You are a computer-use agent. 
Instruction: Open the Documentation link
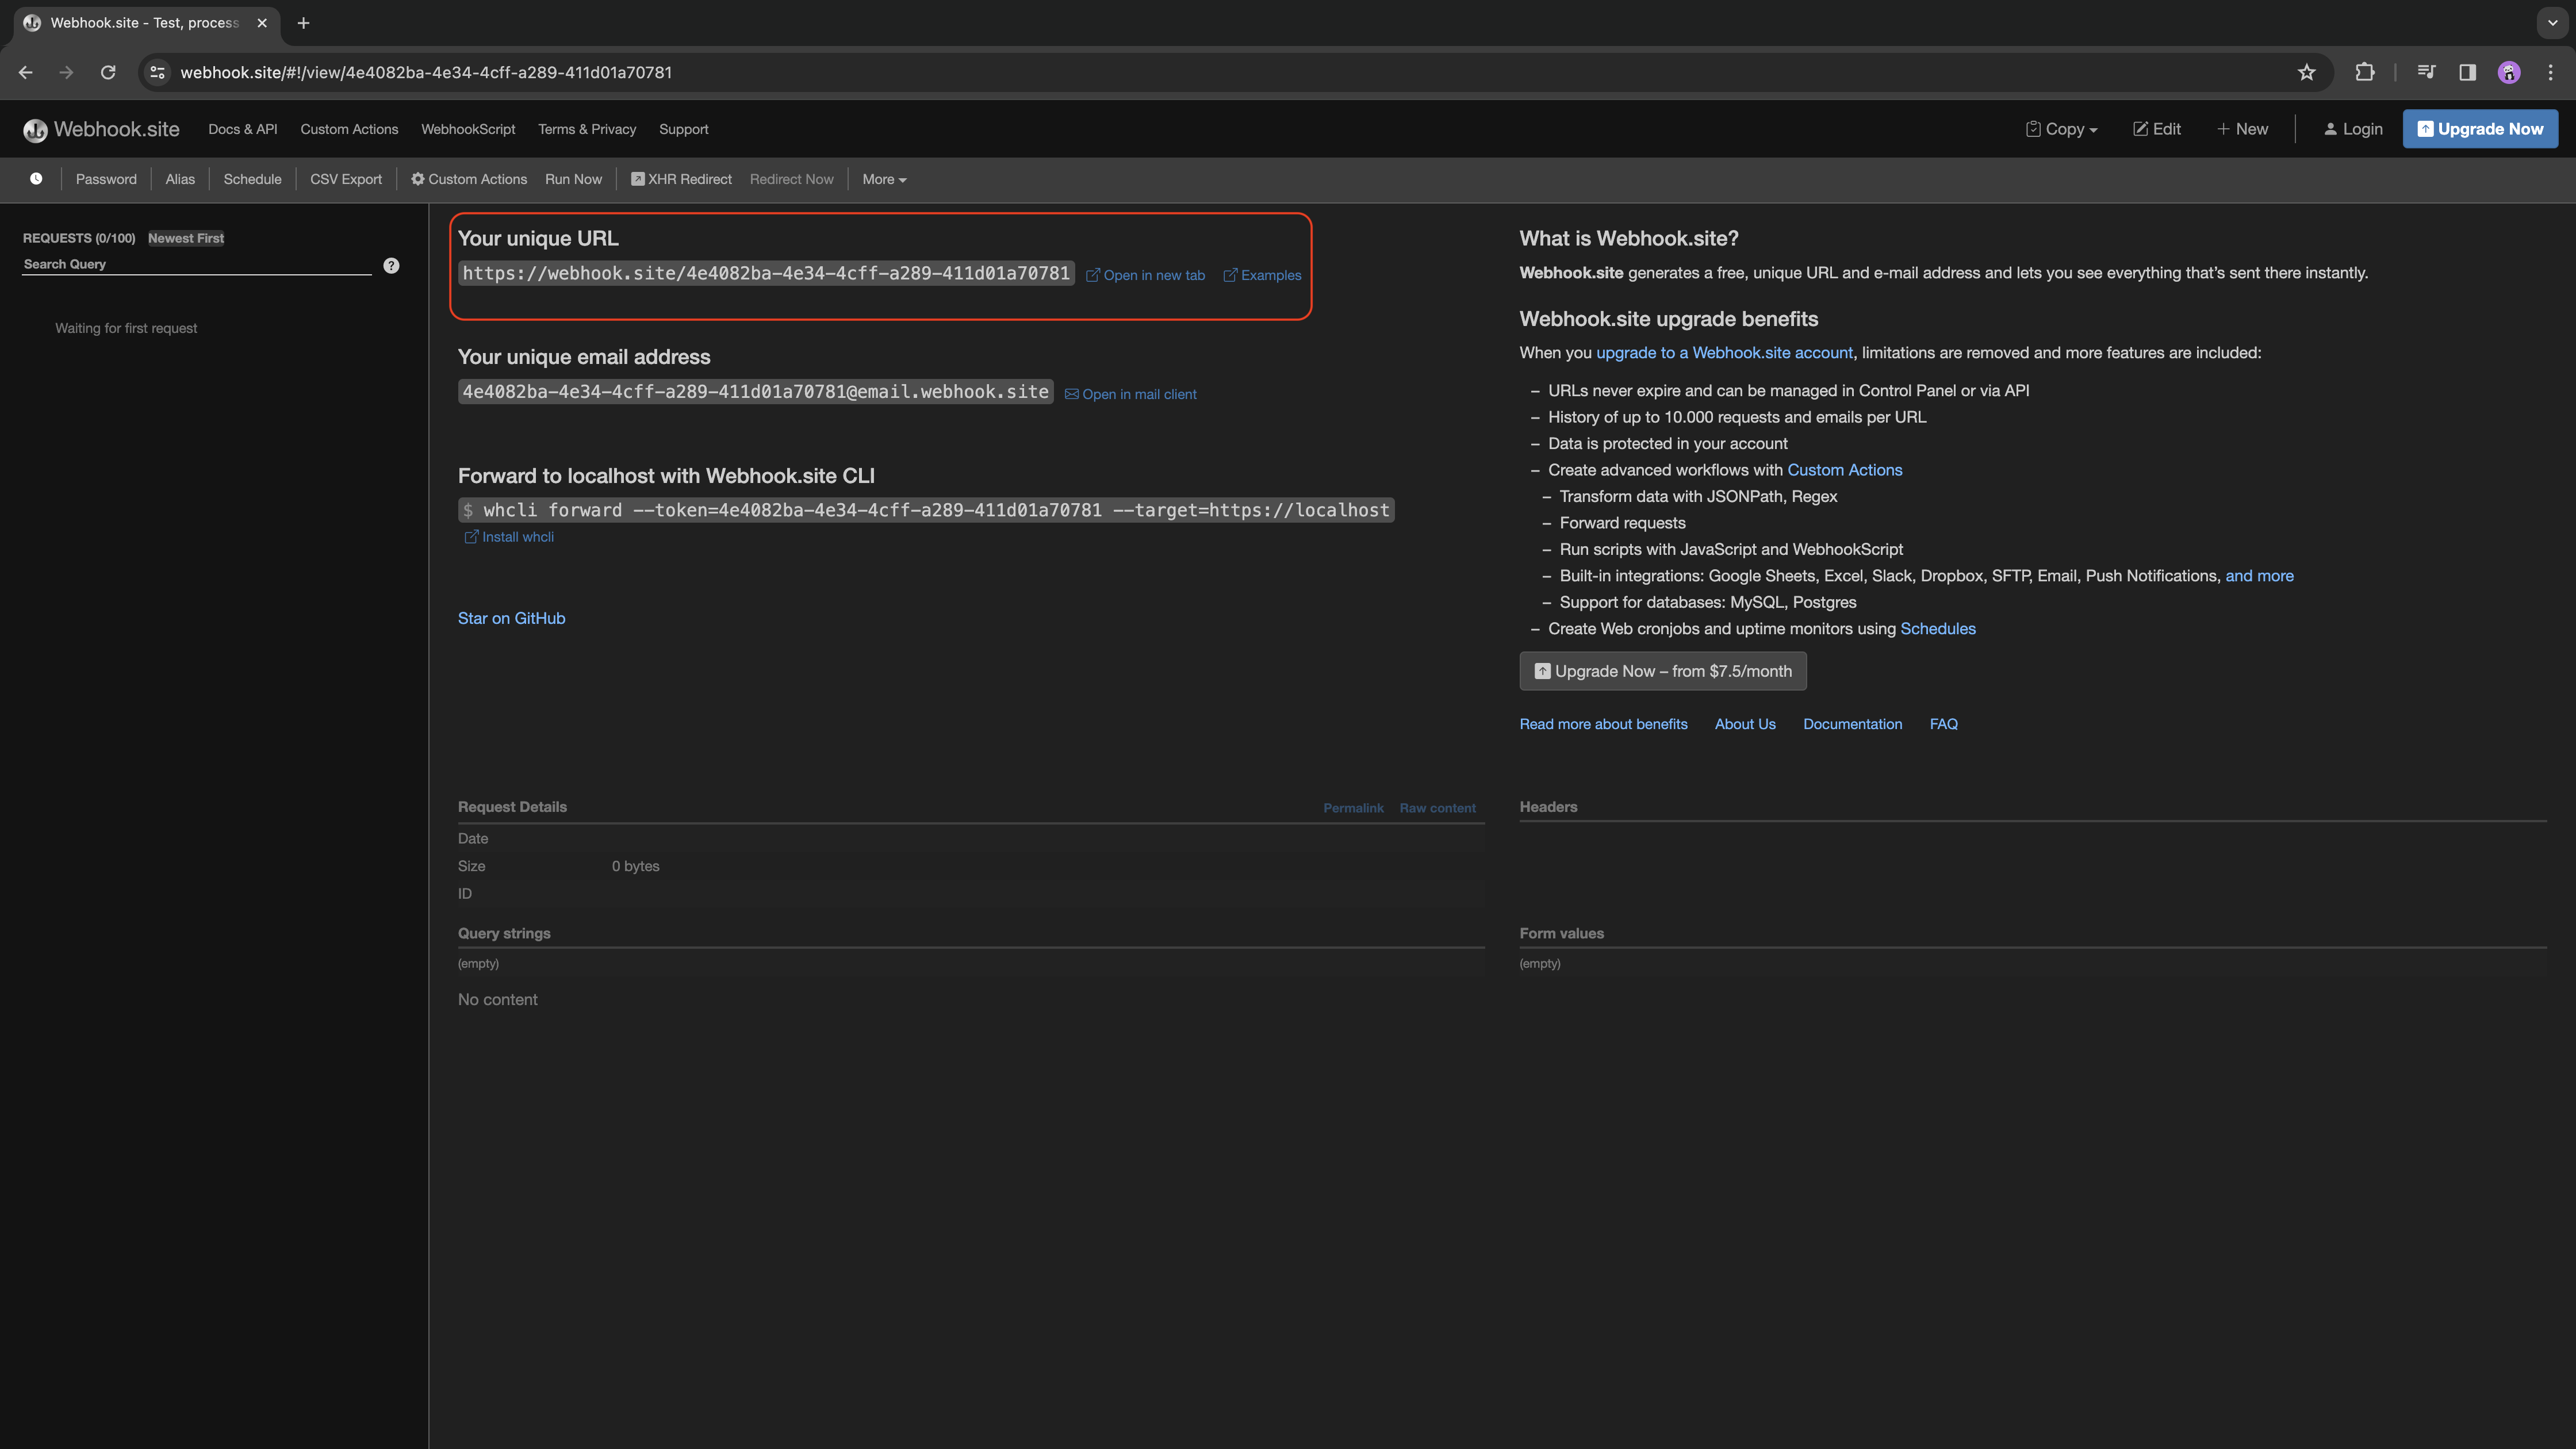[1852, 724]
